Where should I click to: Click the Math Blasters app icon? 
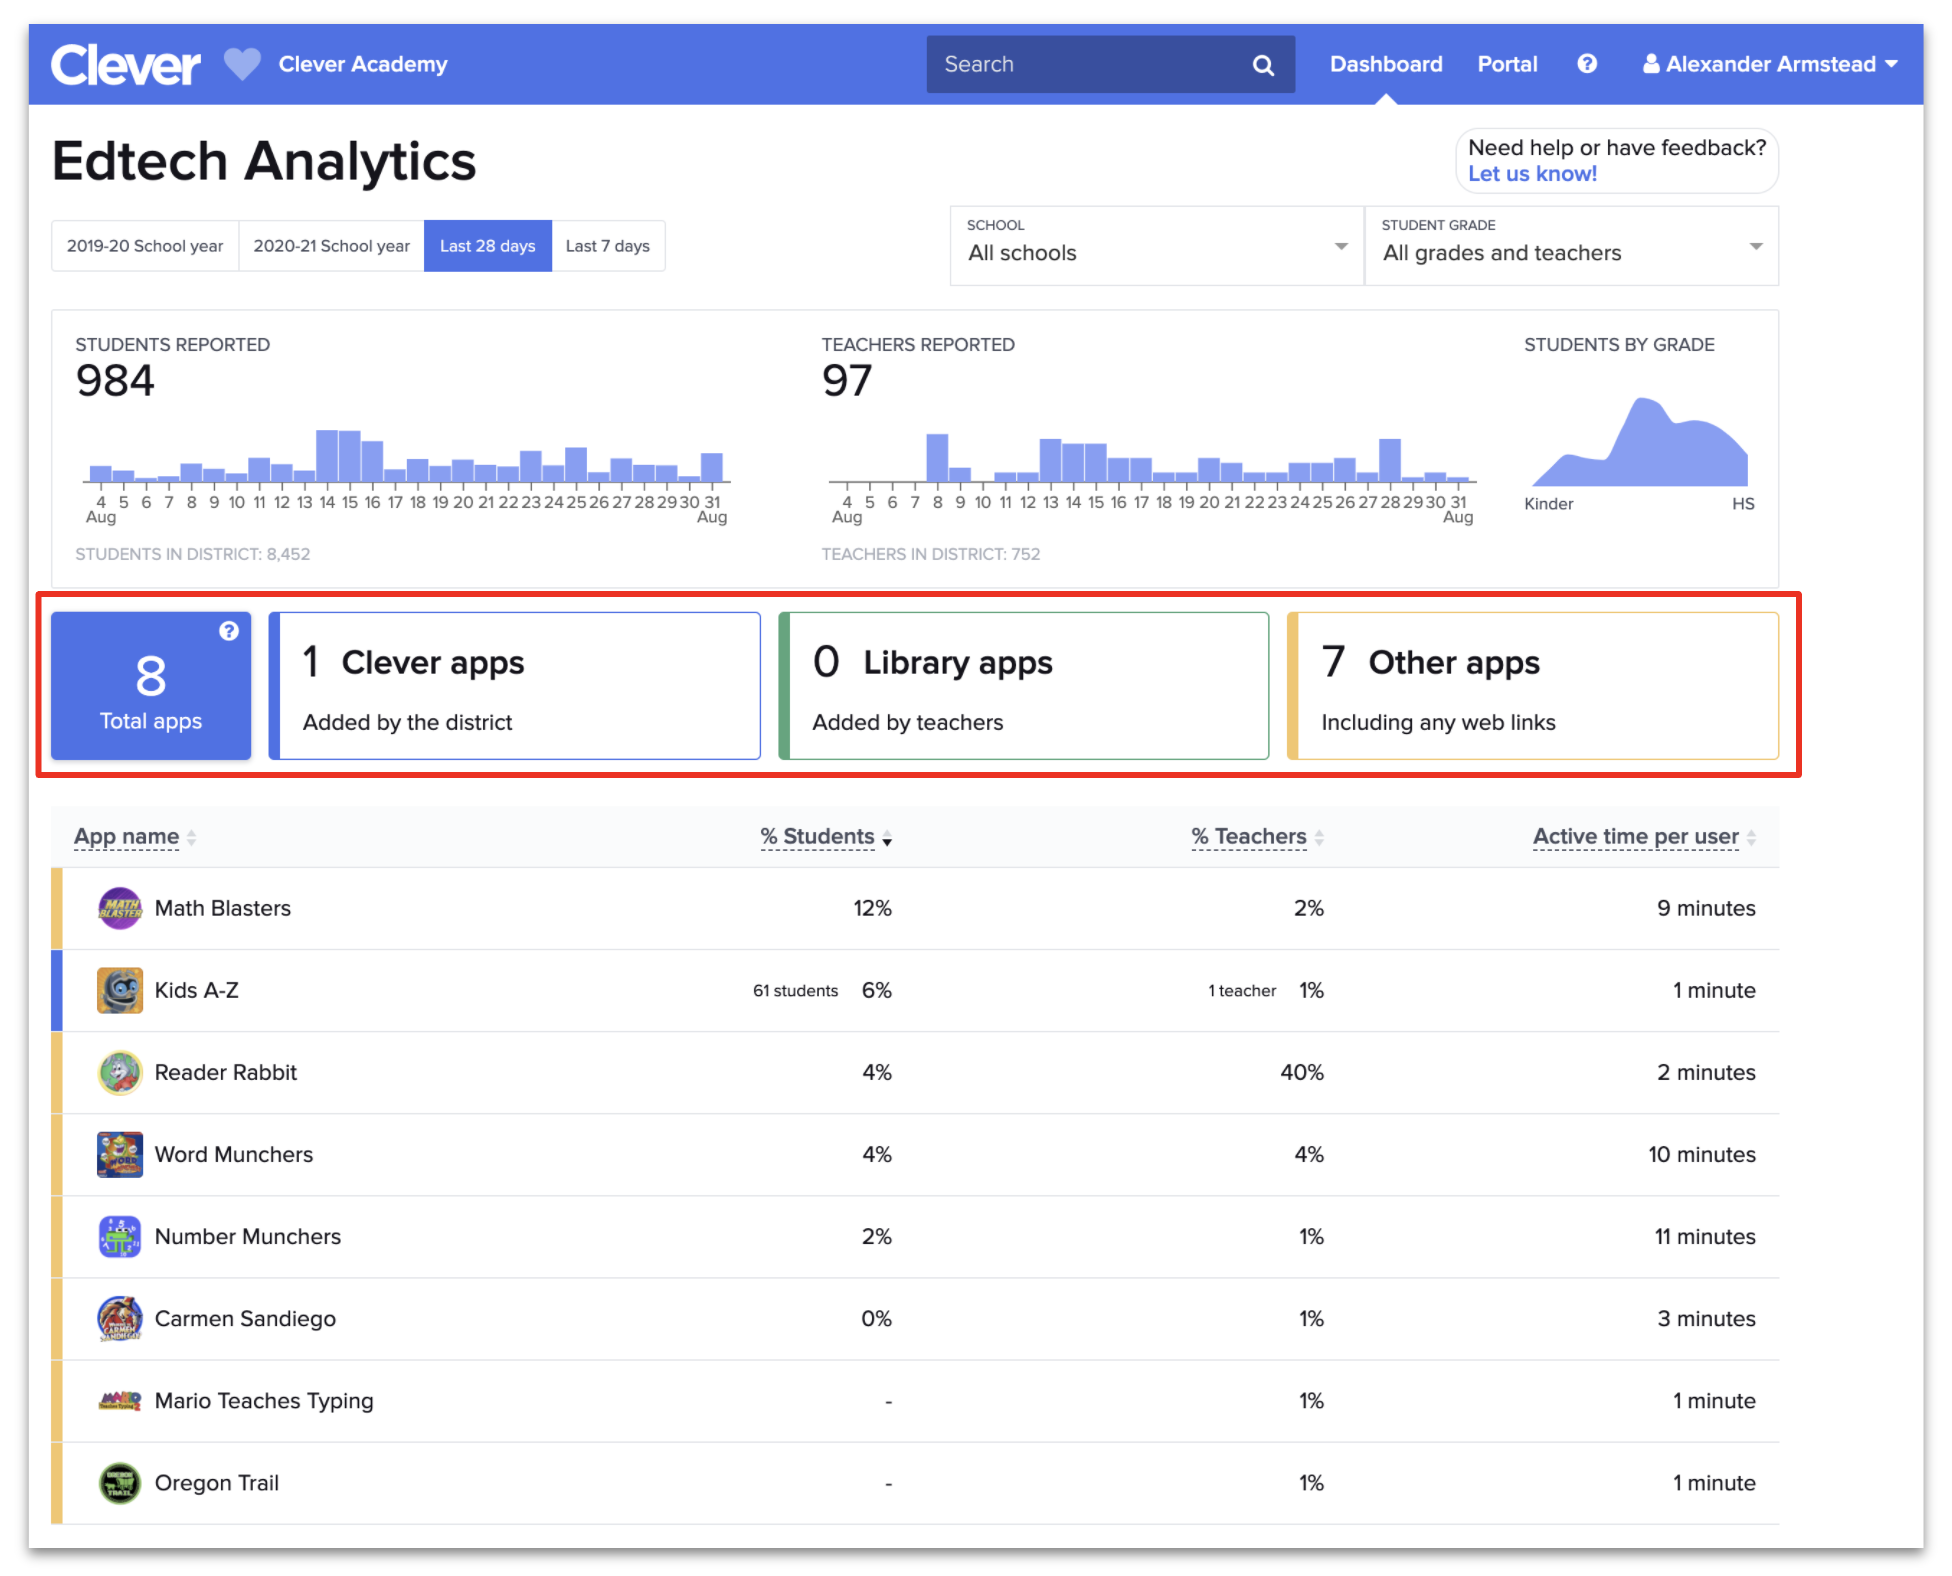[119, 908]
